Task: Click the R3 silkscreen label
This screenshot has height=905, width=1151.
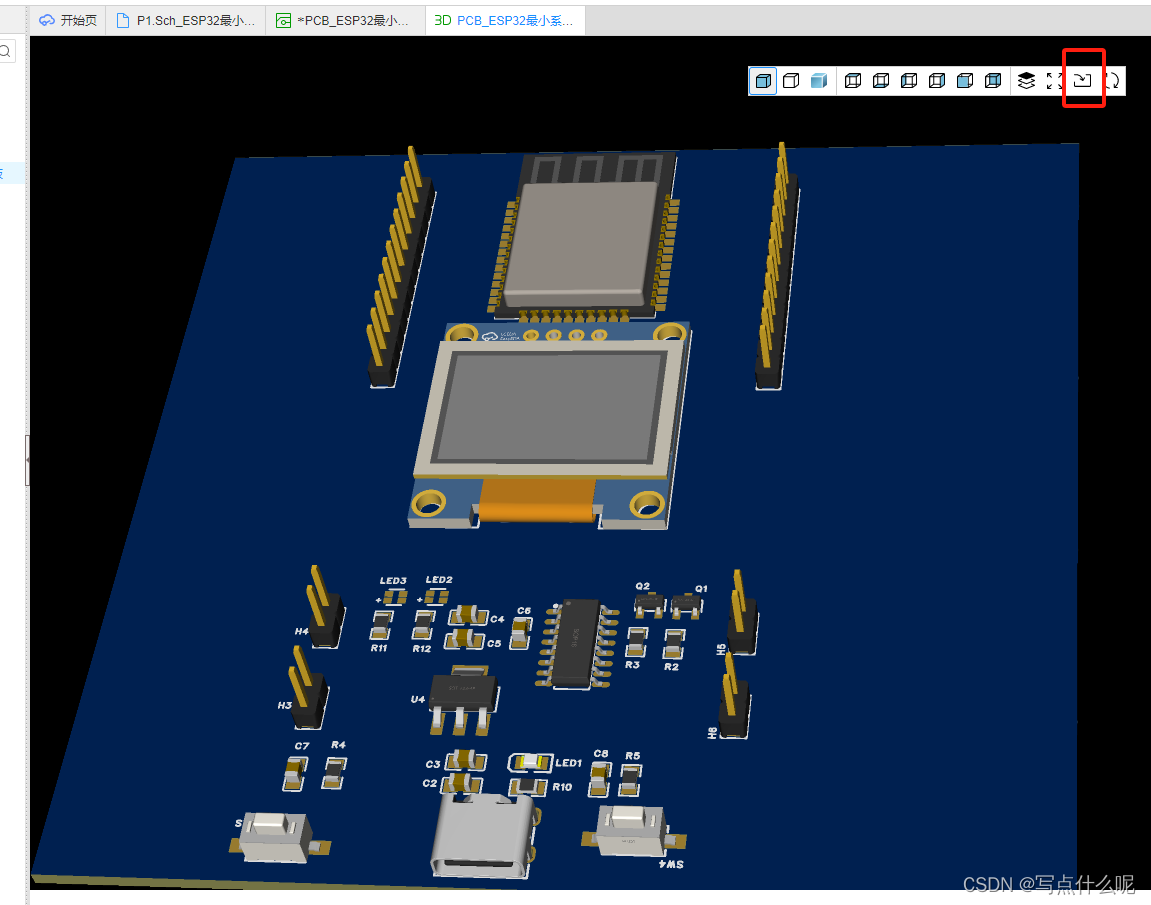Action: click(632, 664)
